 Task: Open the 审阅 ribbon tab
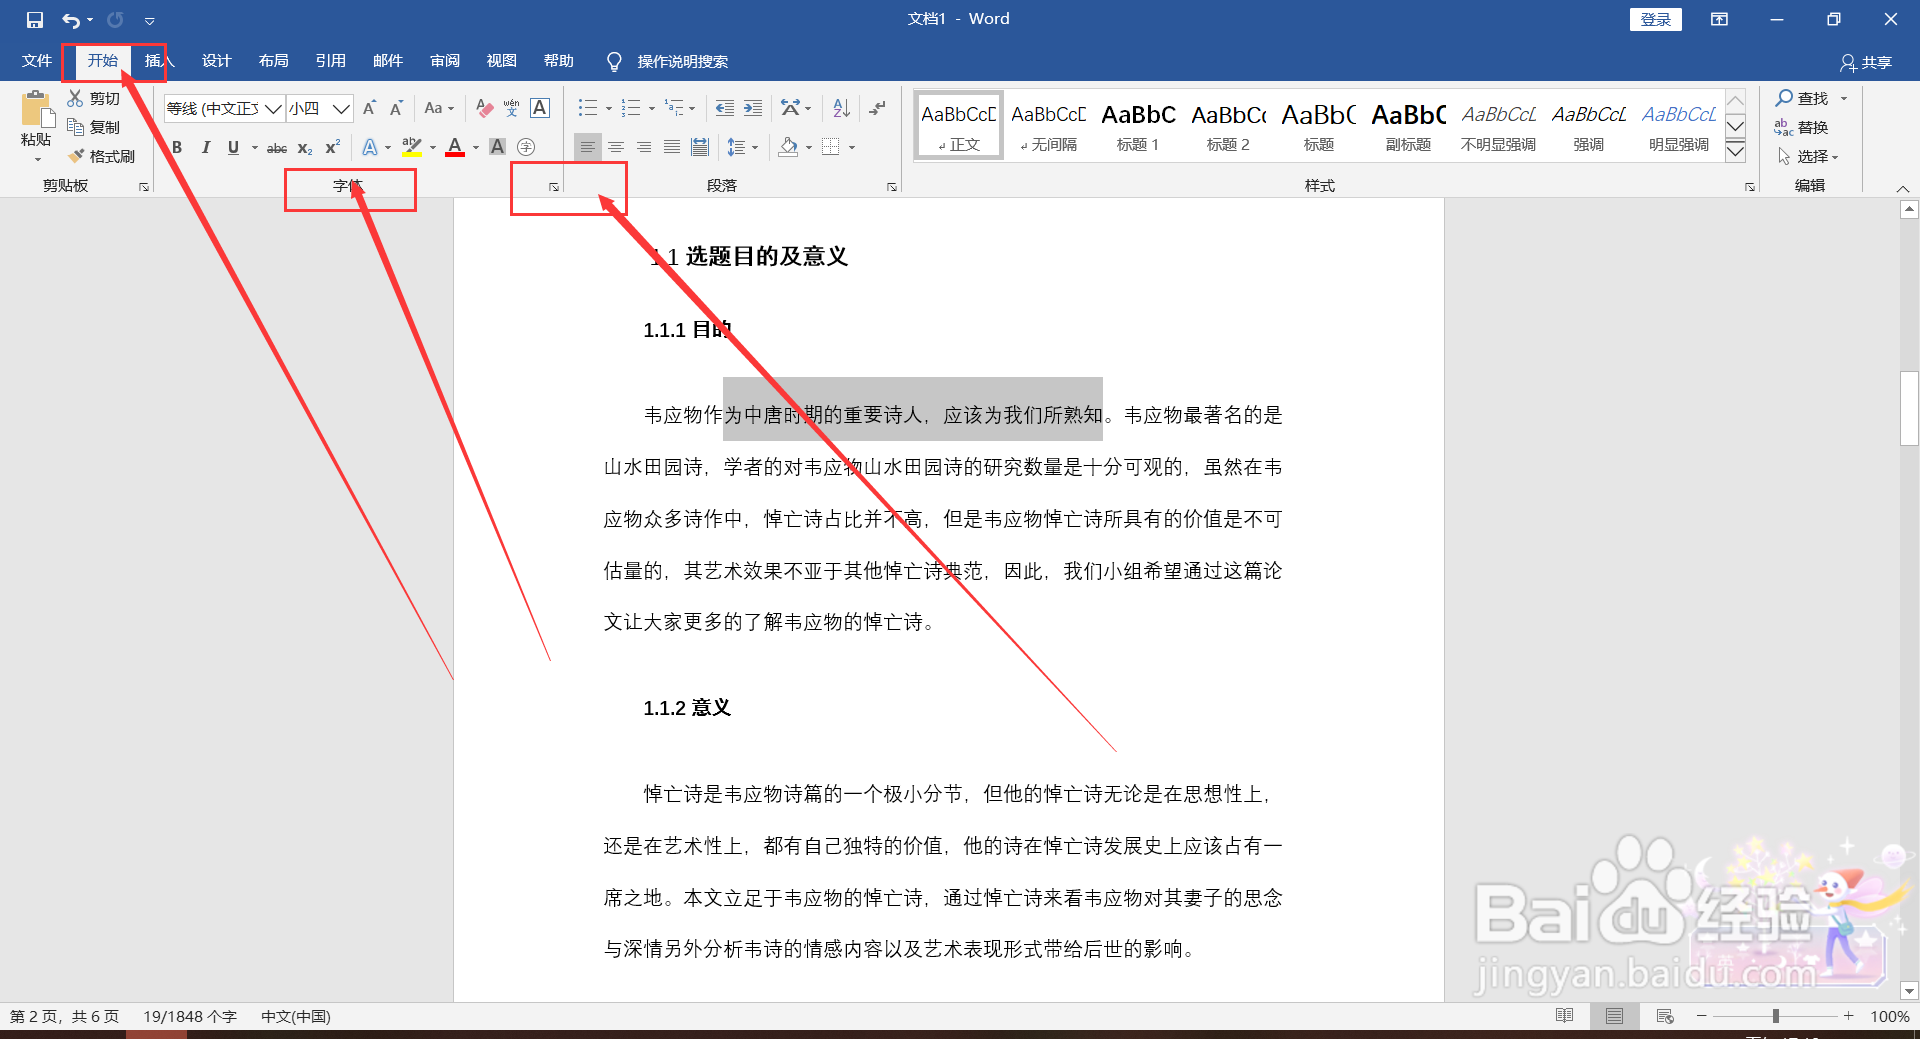[x=444, y=60]
